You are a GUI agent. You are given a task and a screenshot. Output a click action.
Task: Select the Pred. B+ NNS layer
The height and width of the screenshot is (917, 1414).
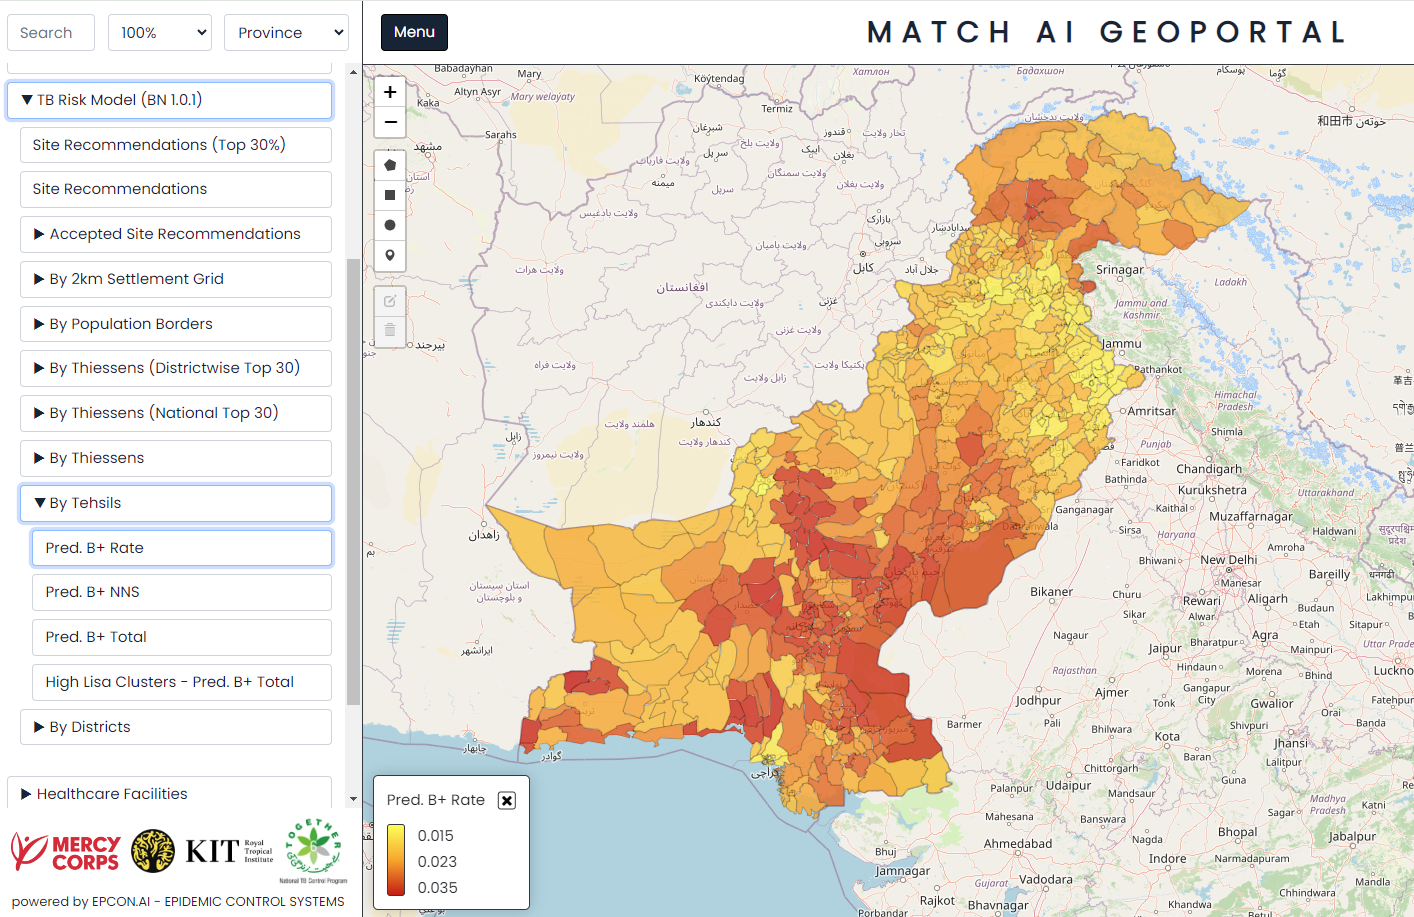coord(182,592)
